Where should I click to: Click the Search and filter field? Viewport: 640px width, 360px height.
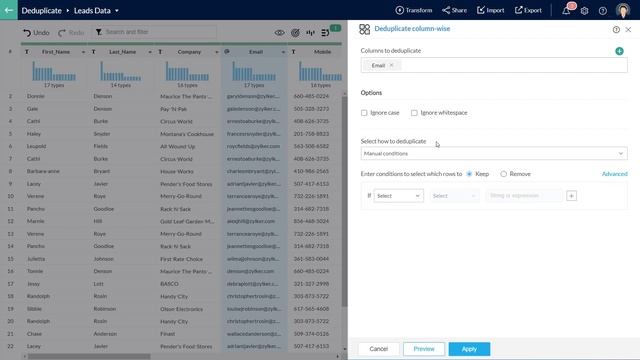click(x=155, y=32)
